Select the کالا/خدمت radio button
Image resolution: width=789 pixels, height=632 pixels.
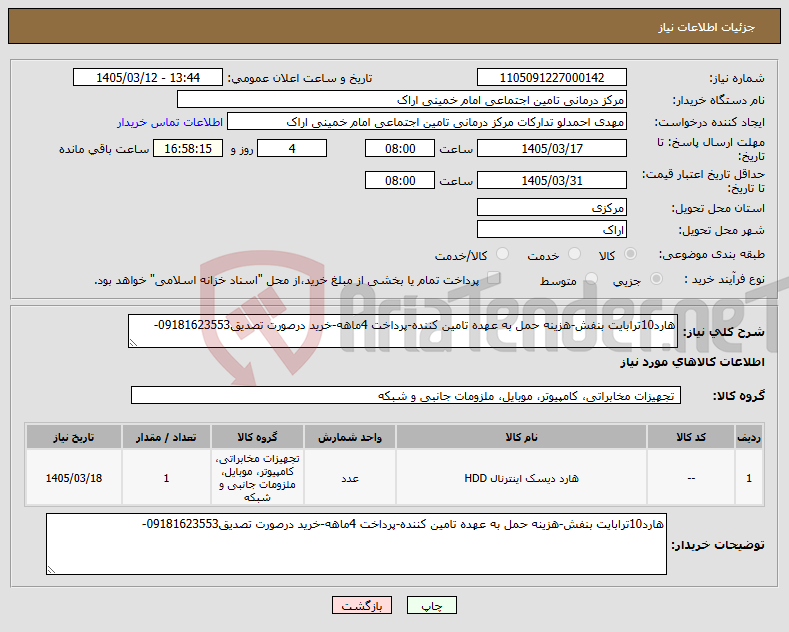click(x=503, y=254)
